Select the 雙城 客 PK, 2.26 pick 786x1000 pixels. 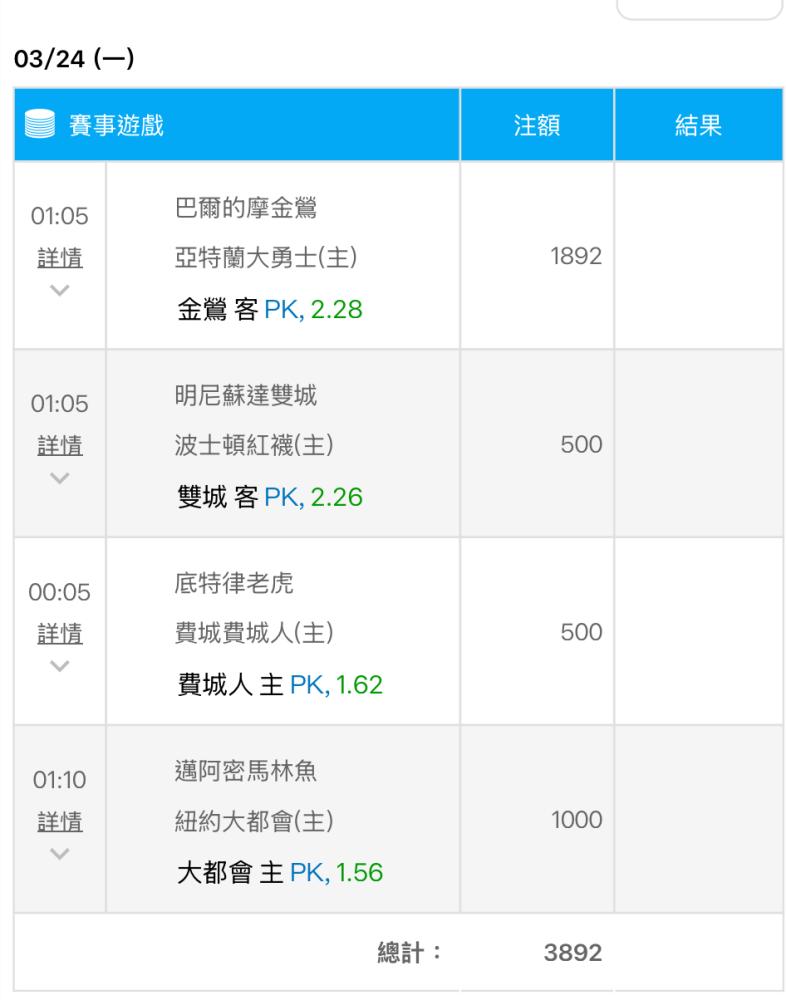tap(270, 497)
